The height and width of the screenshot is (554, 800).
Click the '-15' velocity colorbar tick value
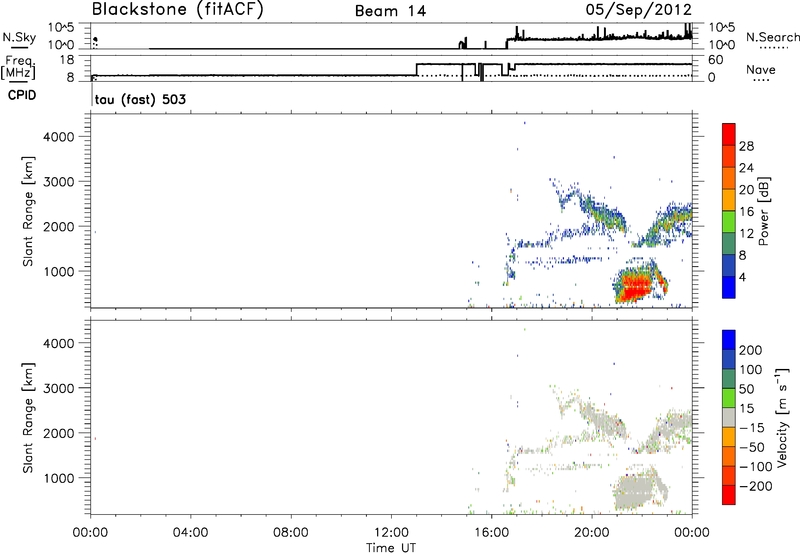pyautogui.click(x=752, y=428)
